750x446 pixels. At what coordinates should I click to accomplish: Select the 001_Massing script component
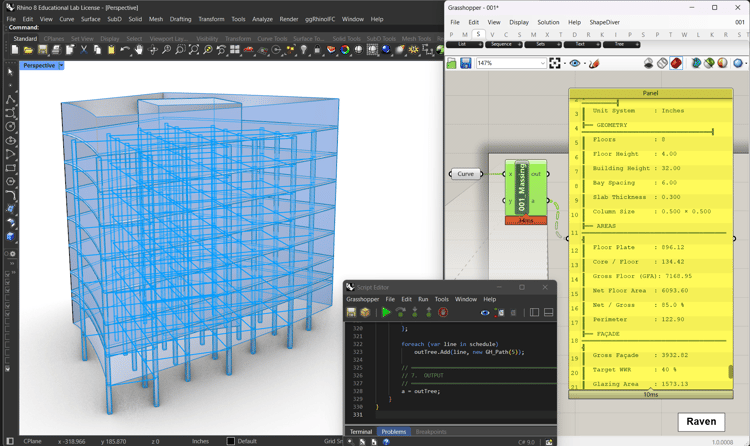524,187
